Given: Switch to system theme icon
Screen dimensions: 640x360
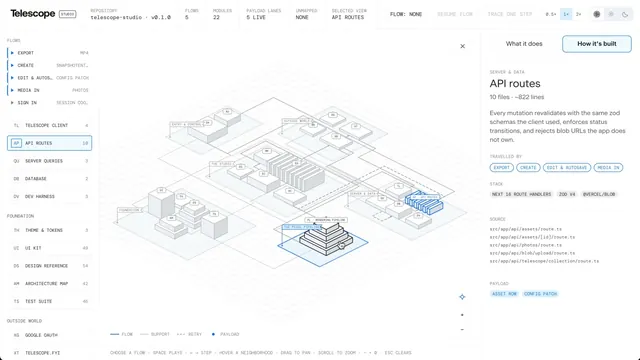Looking at the screenshot, I should tap(597, 14).
